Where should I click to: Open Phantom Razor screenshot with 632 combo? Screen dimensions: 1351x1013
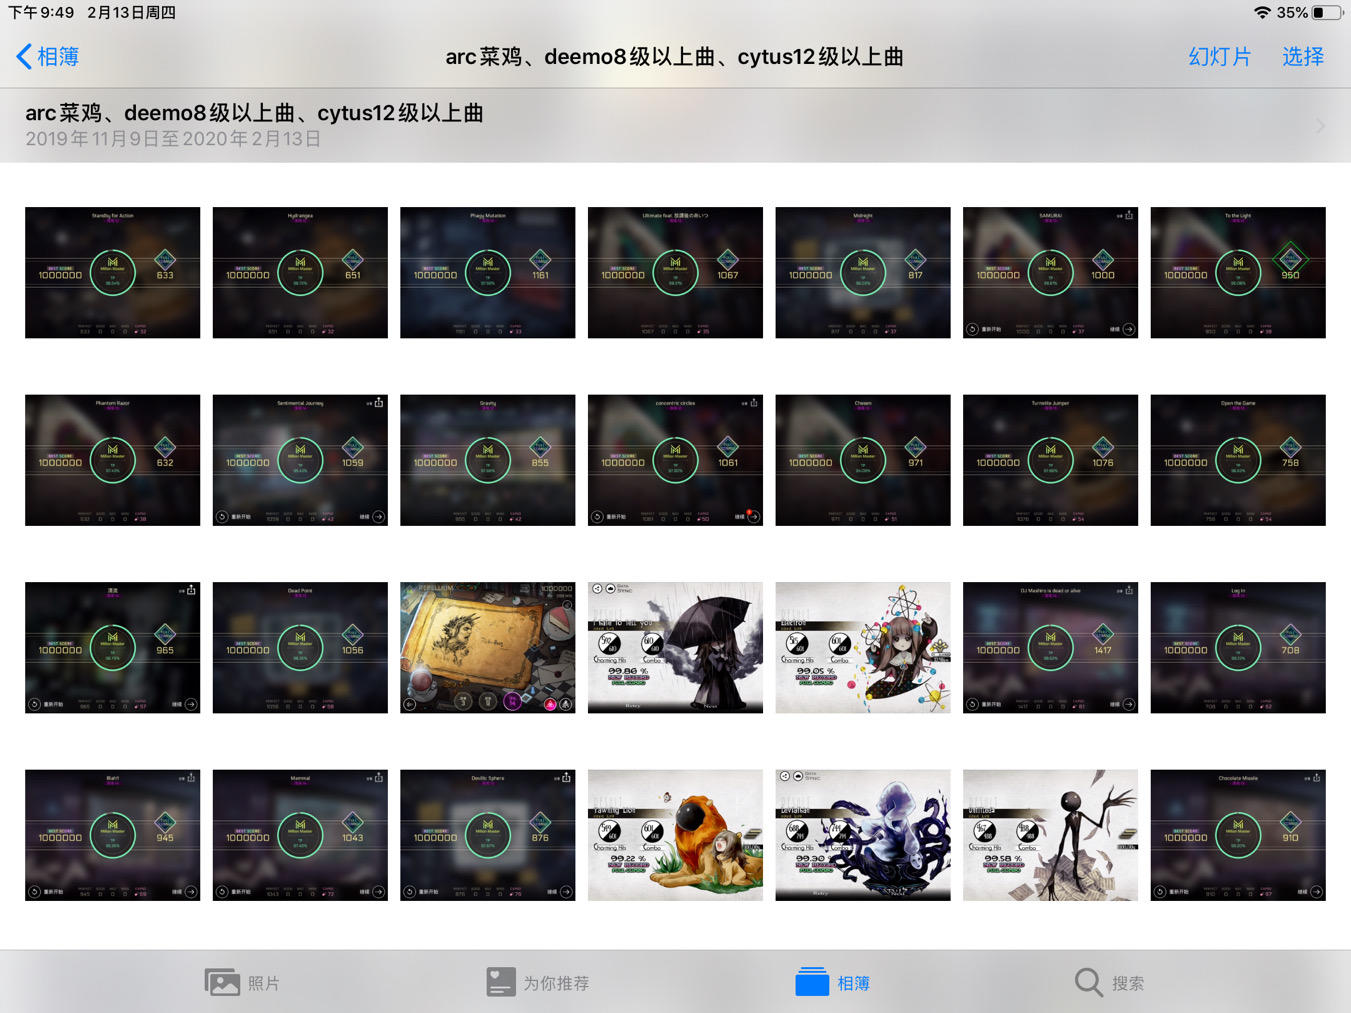112,460
